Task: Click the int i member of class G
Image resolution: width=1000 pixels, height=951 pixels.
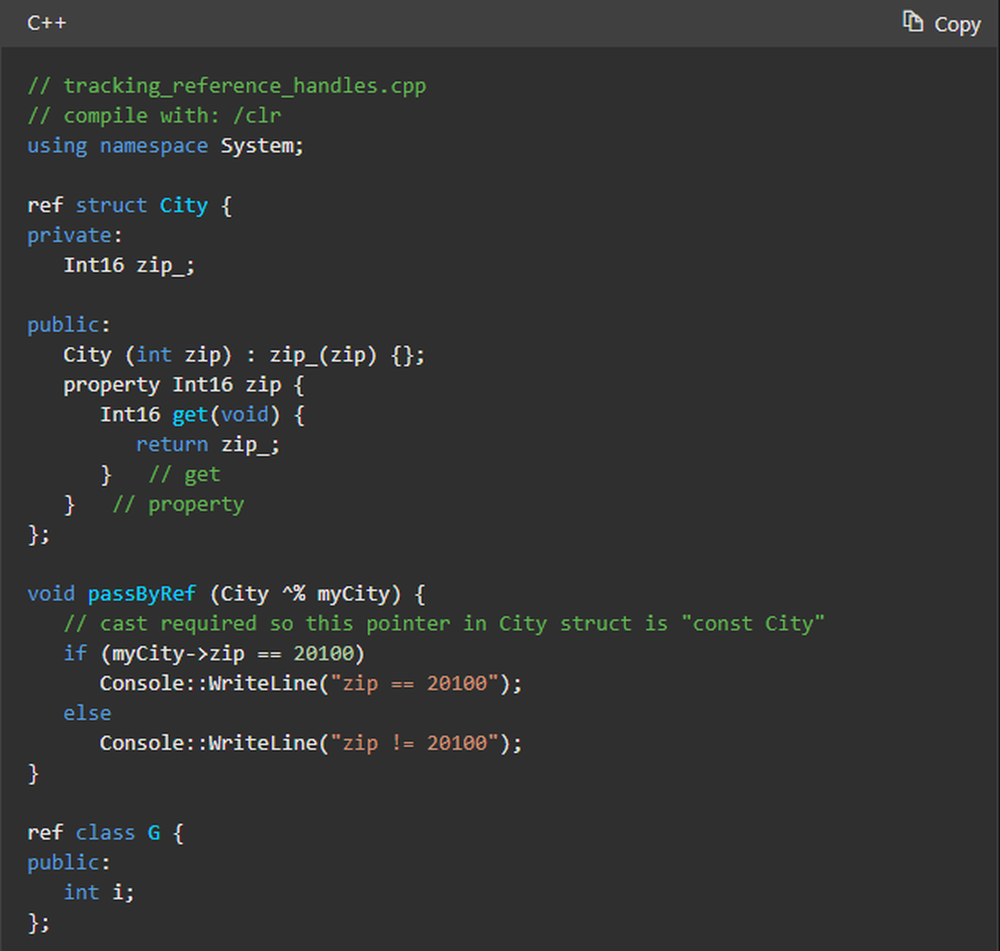Action: click(97, 892)
